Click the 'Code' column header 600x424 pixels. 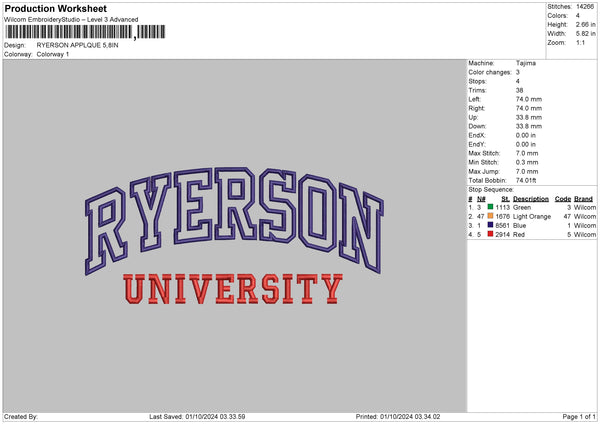563,199
